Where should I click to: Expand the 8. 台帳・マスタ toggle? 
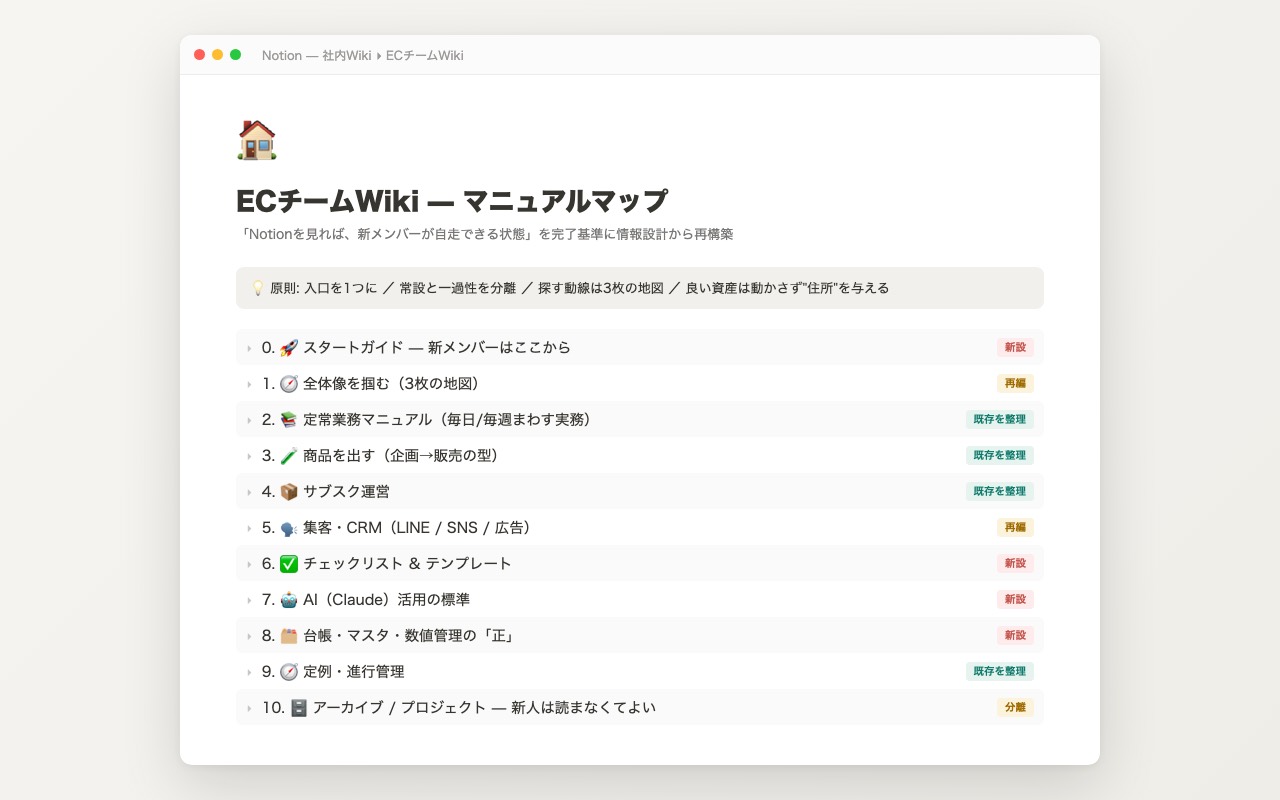[249, 636]
